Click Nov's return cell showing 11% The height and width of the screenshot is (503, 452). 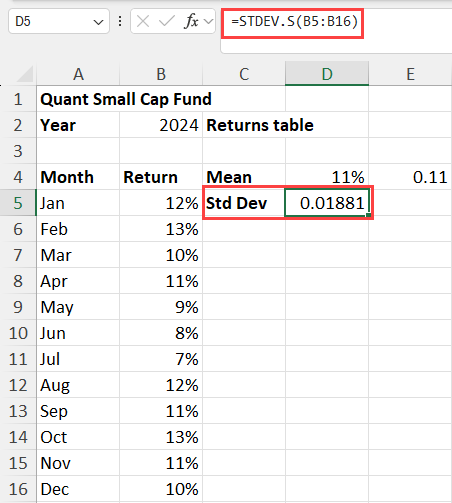click(161, 463)
